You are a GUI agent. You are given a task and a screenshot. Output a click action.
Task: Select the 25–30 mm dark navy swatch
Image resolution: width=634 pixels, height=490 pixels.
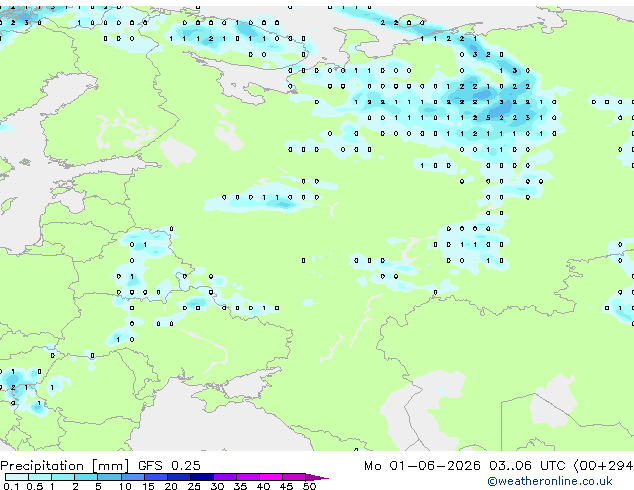pyautogui.click(x=201, y=477)
